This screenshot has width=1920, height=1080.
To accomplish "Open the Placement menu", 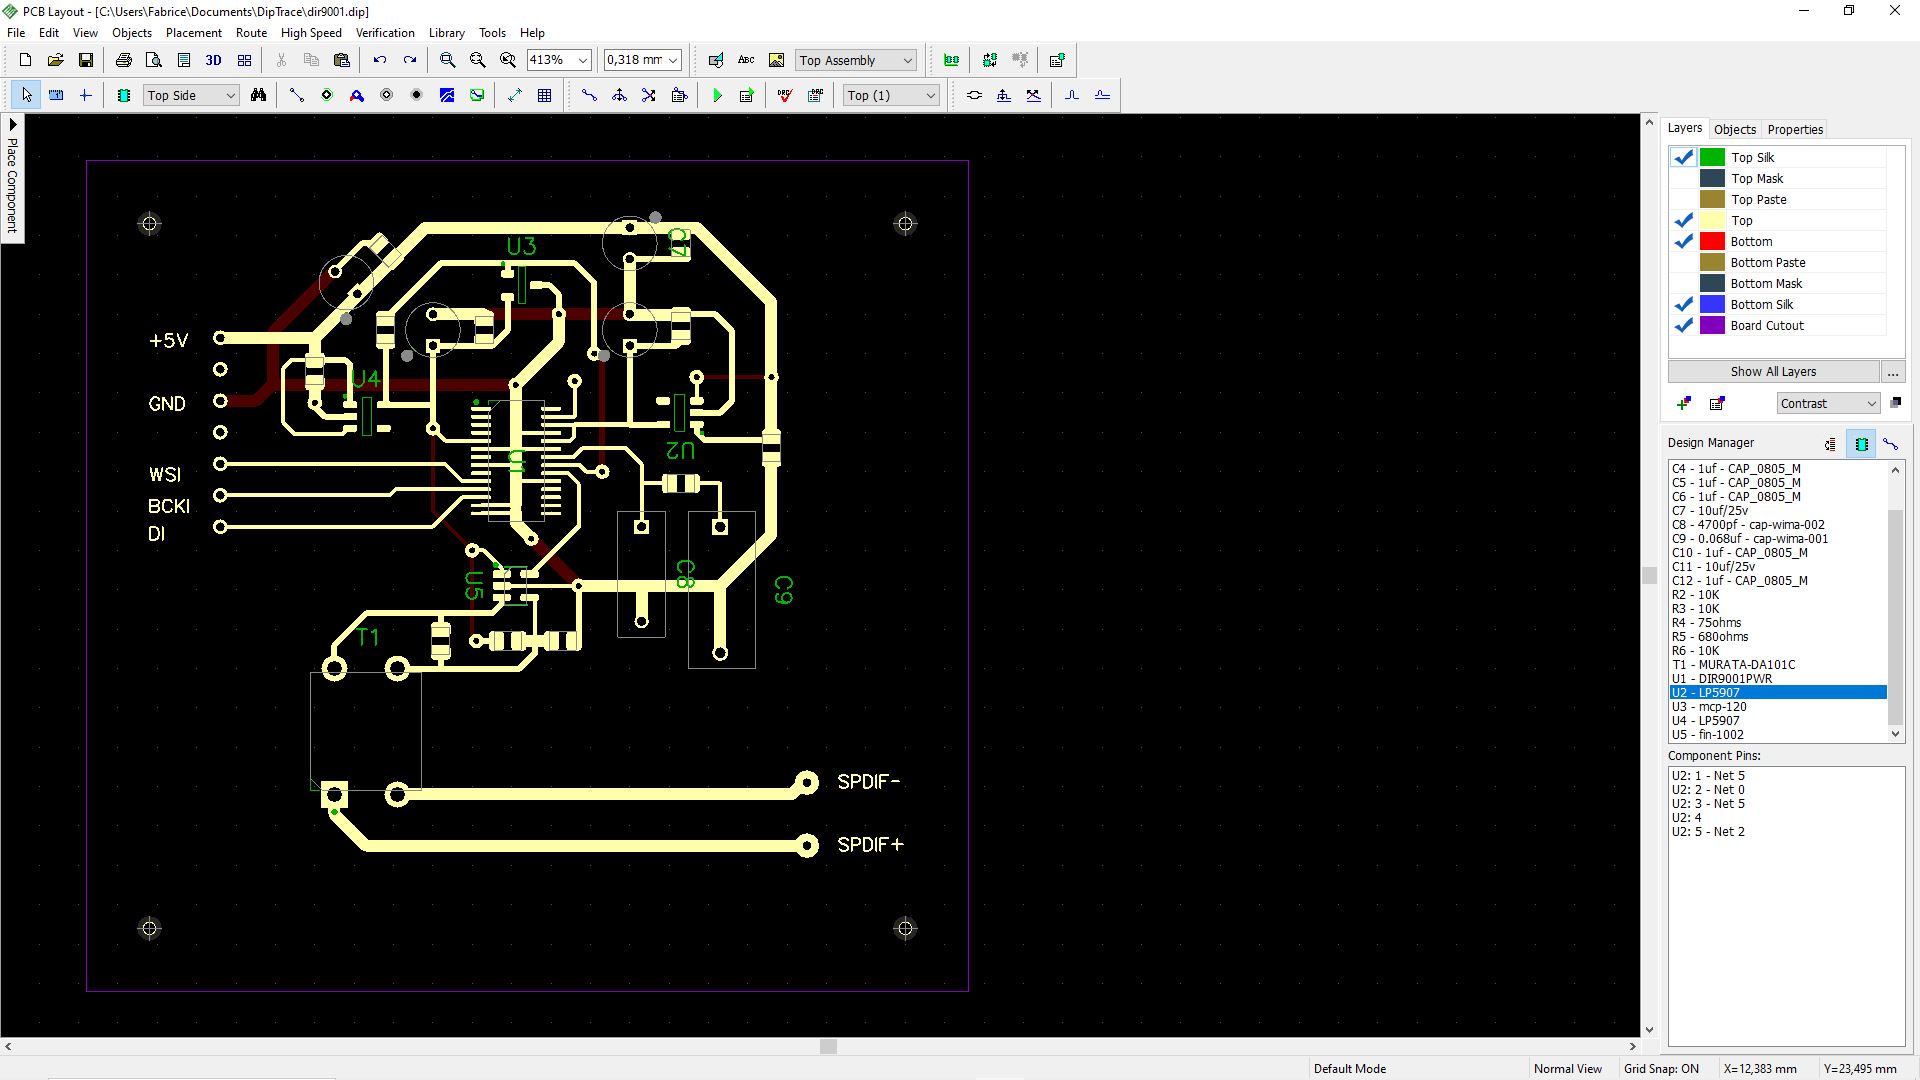I will (x=193, y=33).
